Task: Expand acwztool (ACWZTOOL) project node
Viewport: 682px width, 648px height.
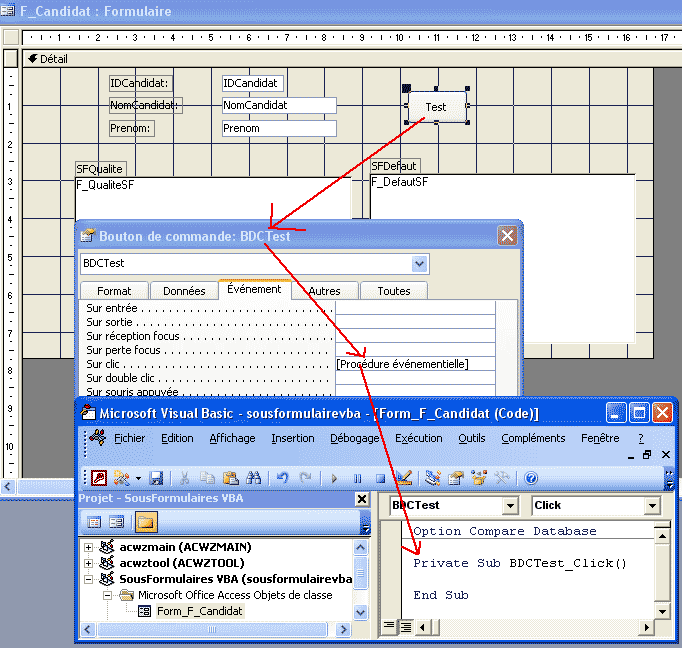Action: pyautogui.click(x=88, y=563)
